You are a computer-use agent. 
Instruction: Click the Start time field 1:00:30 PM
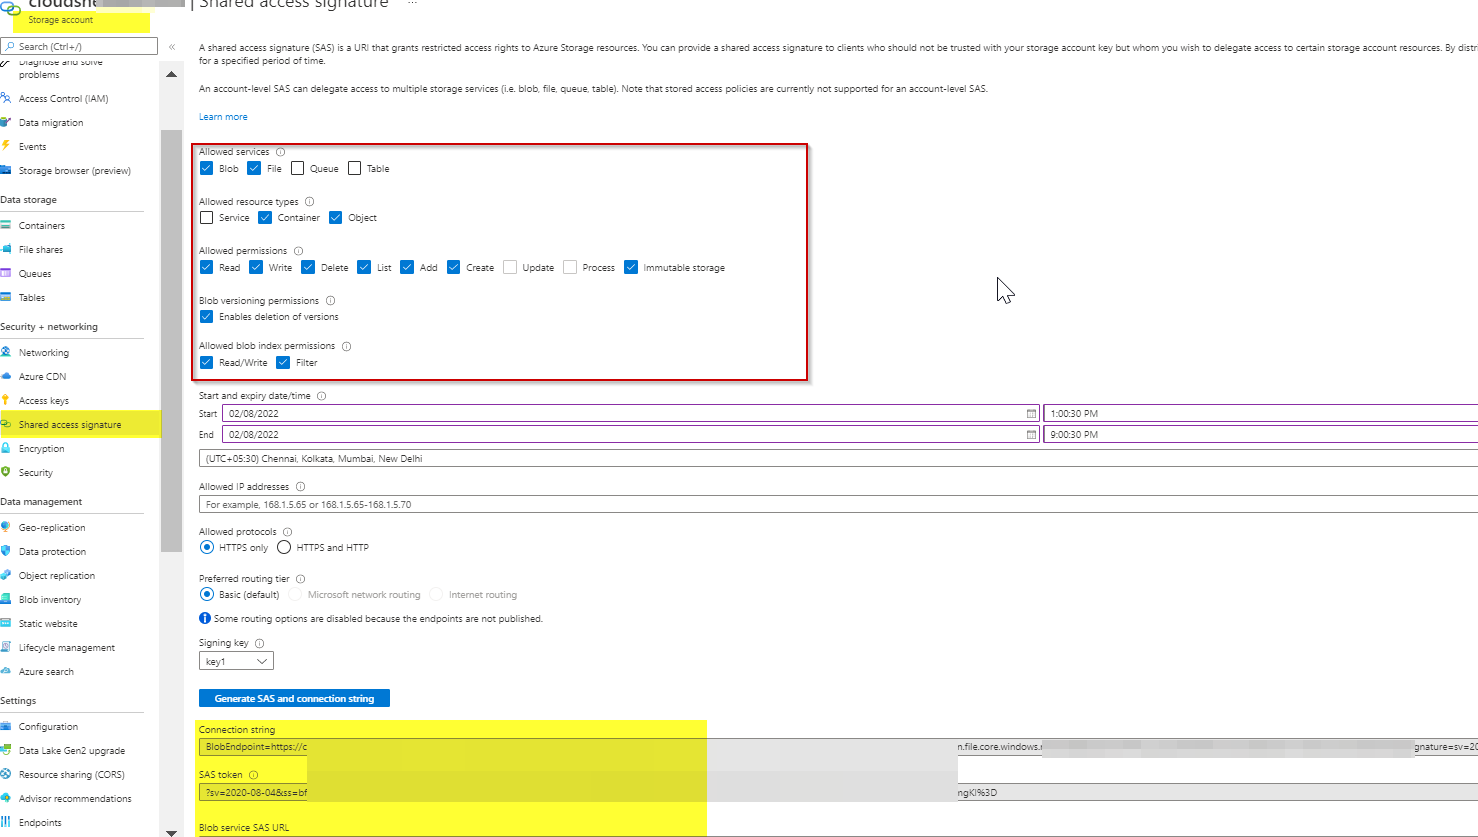(1260, 413)
